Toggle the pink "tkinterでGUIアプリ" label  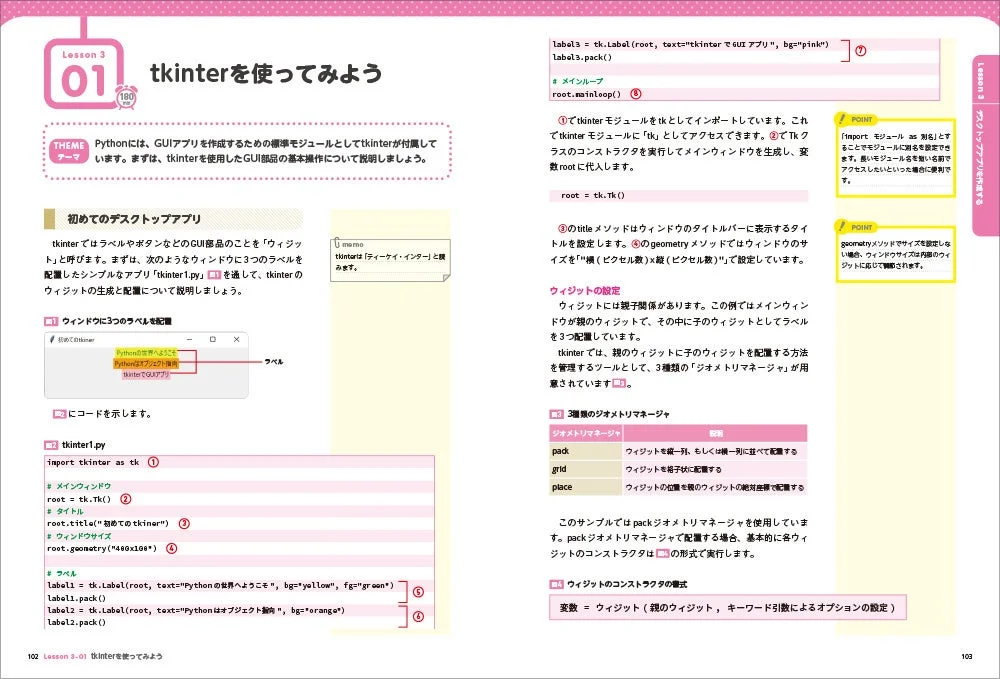click(x=148, y=374)
